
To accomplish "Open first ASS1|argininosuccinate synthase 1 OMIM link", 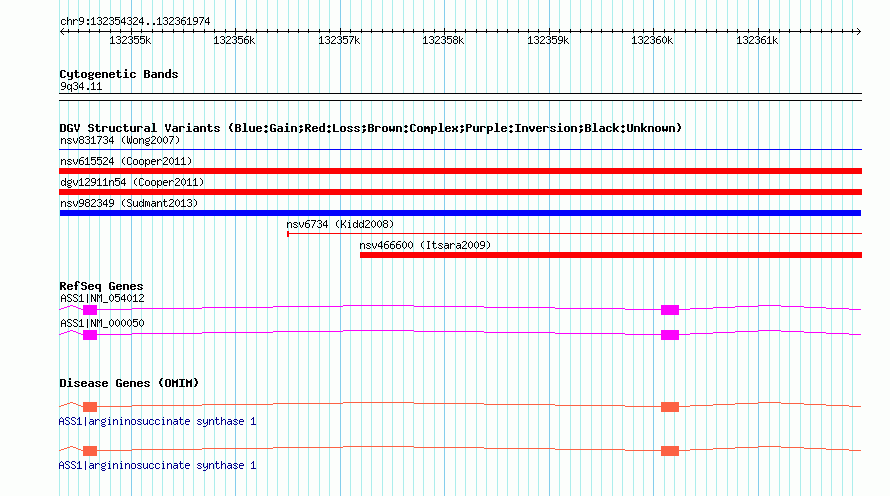I will coord(157,422).
